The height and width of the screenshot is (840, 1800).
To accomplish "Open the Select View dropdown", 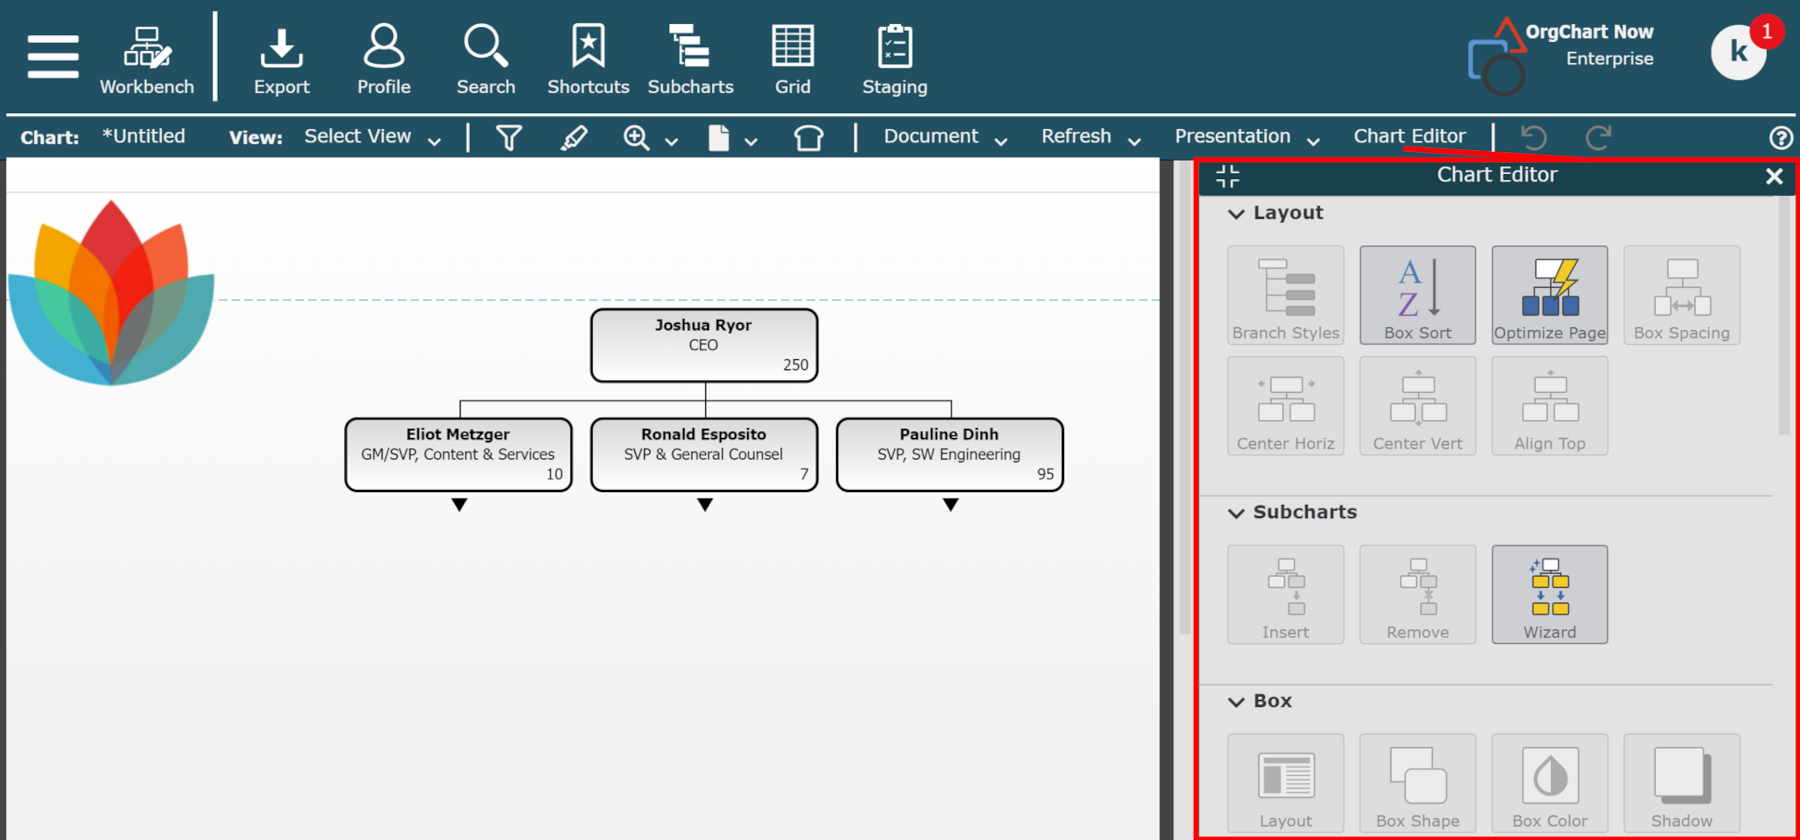I will [x=372, y=137].
